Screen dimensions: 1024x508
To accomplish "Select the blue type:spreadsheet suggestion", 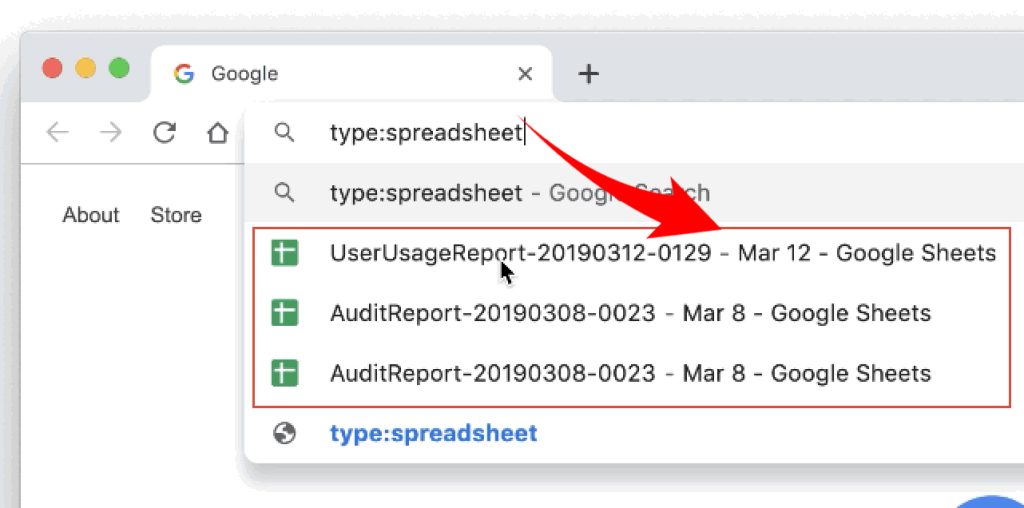I will click(433, 434).
